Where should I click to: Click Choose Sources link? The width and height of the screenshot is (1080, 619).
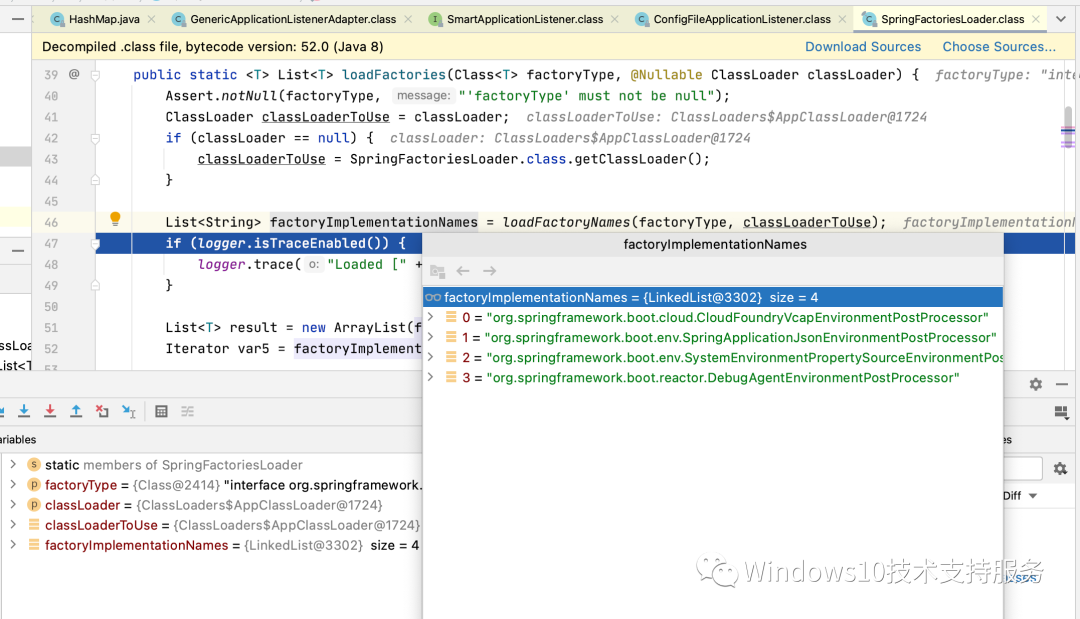[999, 47]
